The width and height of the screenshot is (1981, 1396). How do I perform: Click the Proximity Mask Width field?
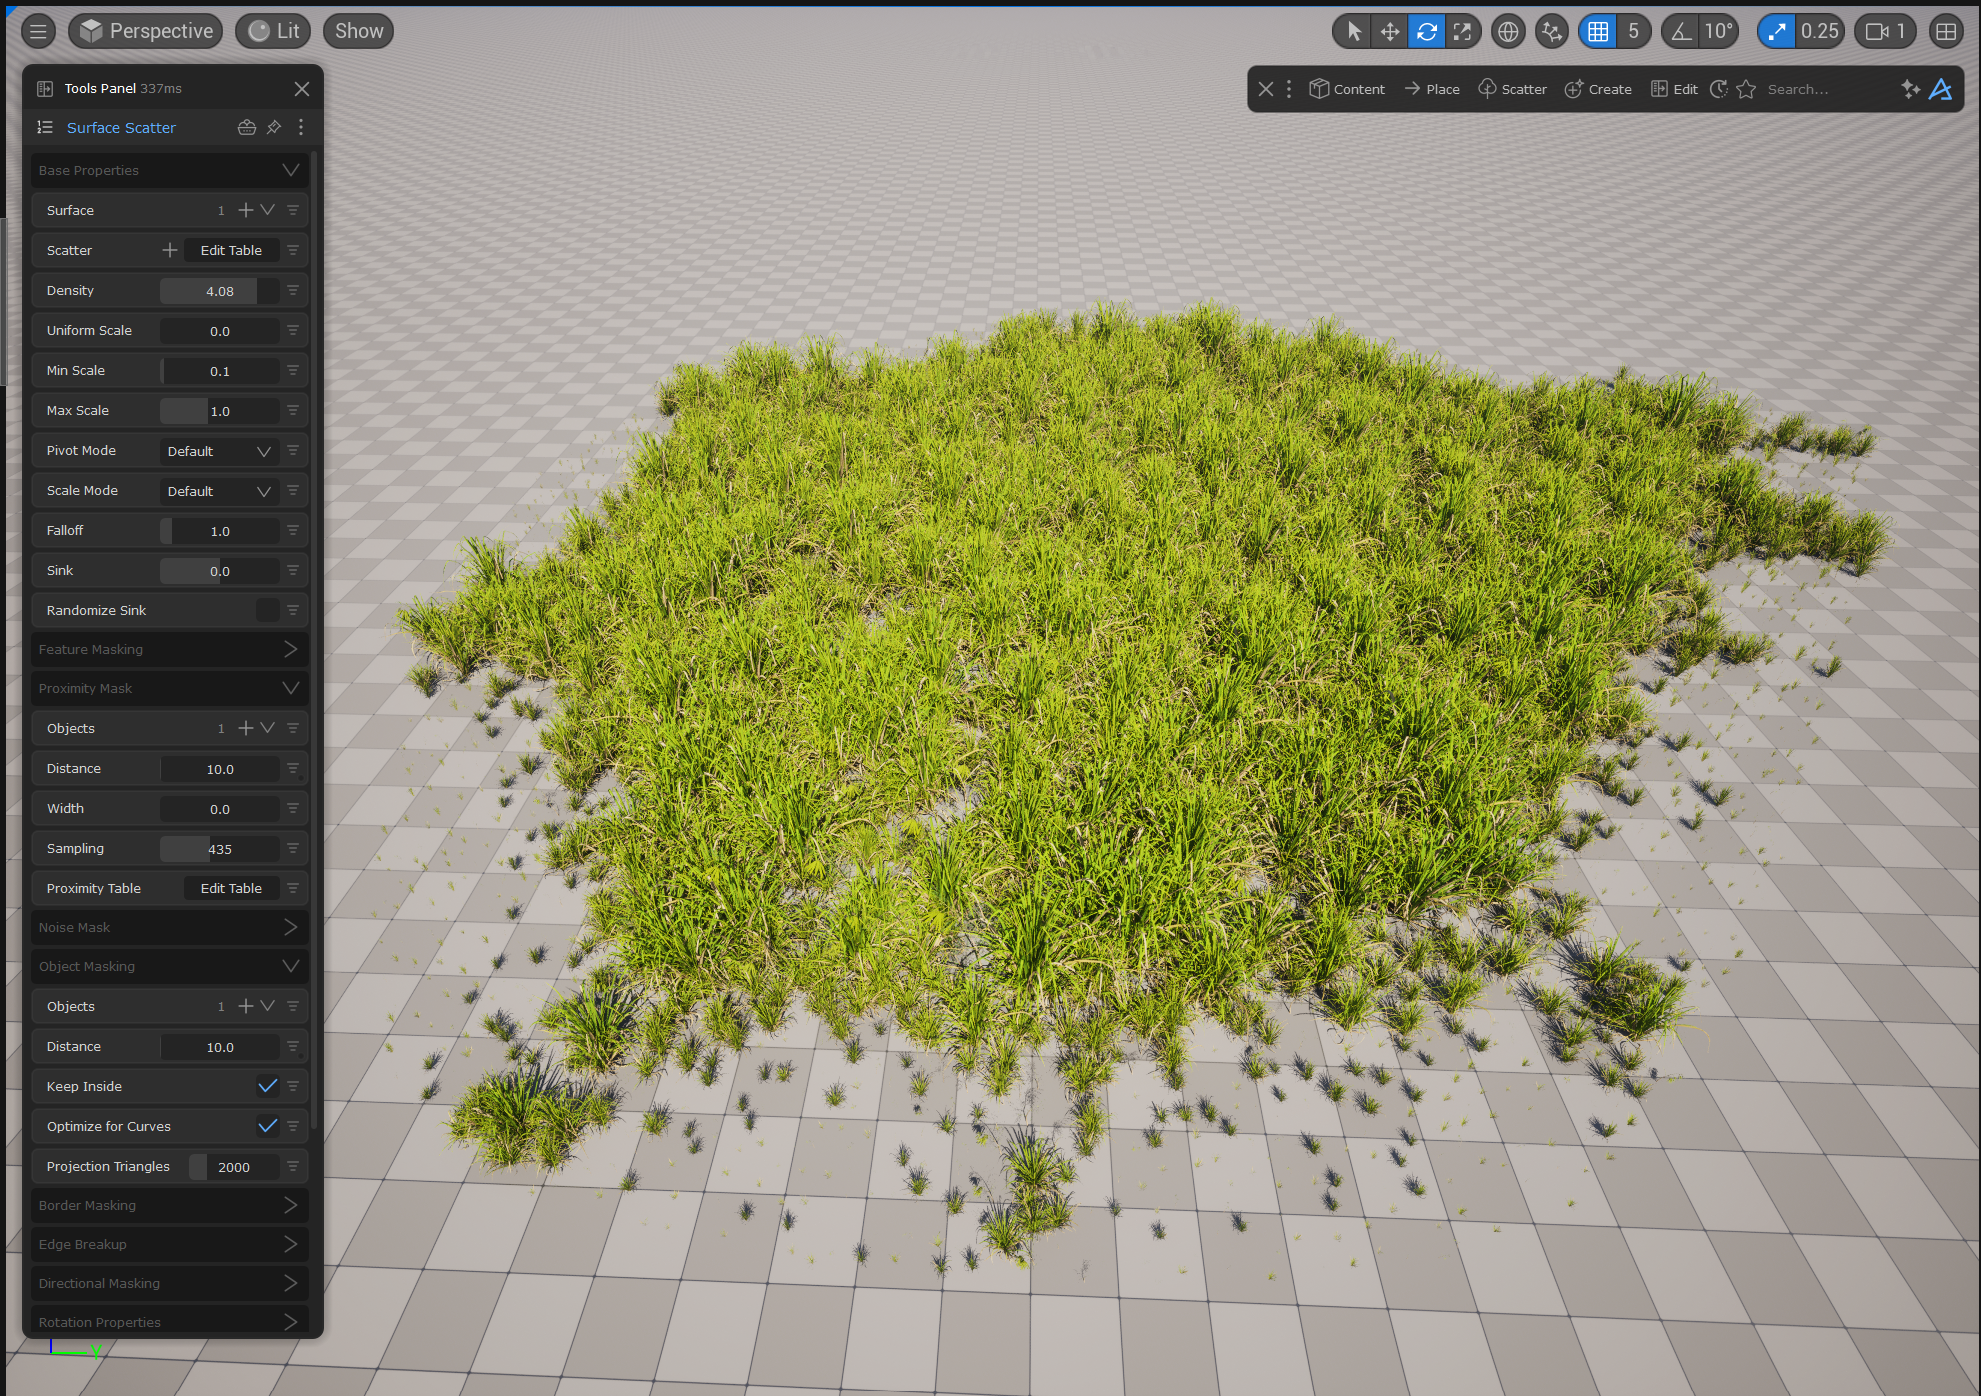pos(220,809)
